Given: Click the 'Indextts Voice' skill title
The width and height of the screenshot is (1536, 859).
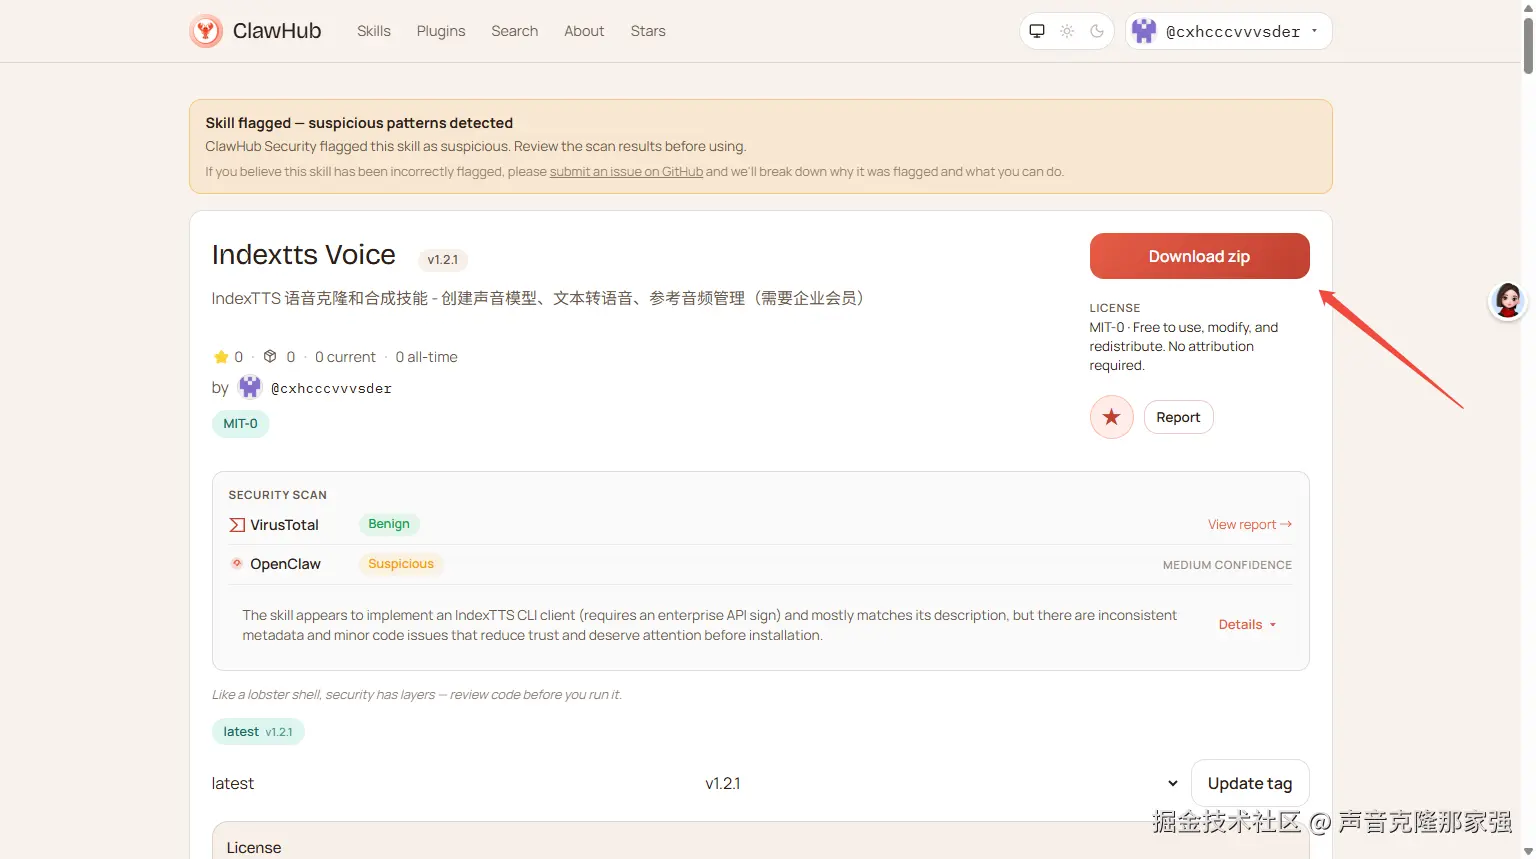Looking at the screenshot, I should (304, 255).
